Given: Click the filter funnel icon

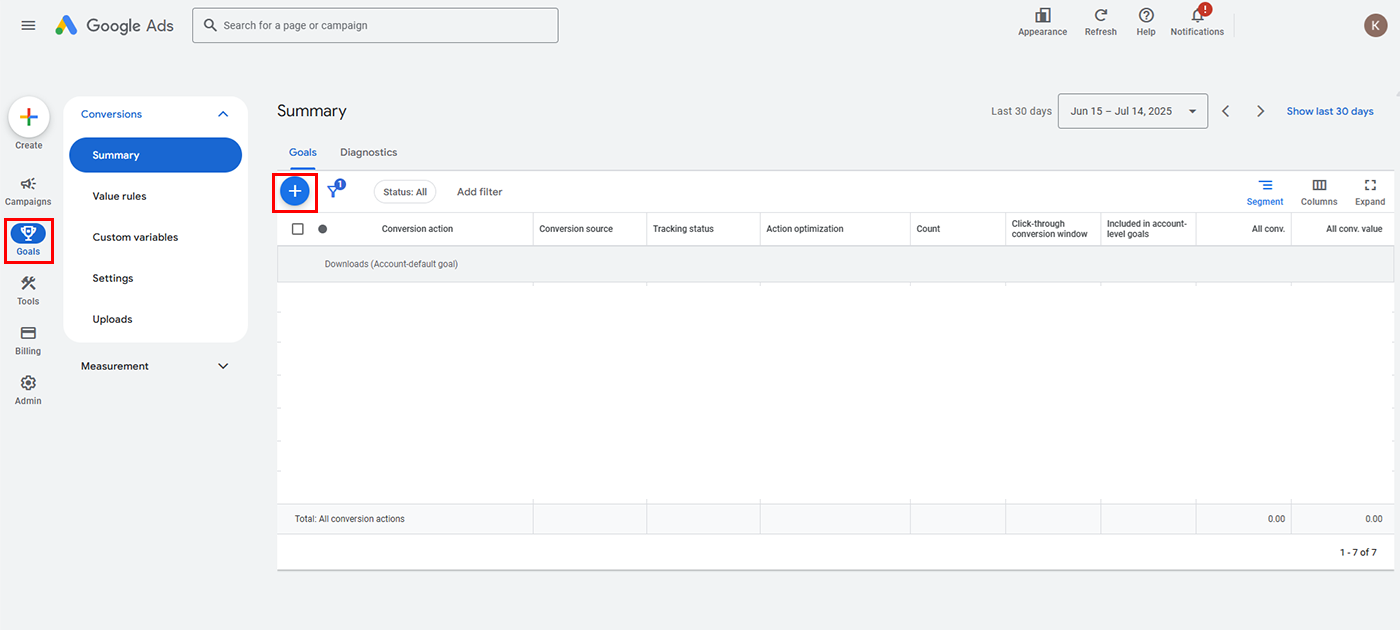Looking at the screenshot, I should (x=334, y=191).
